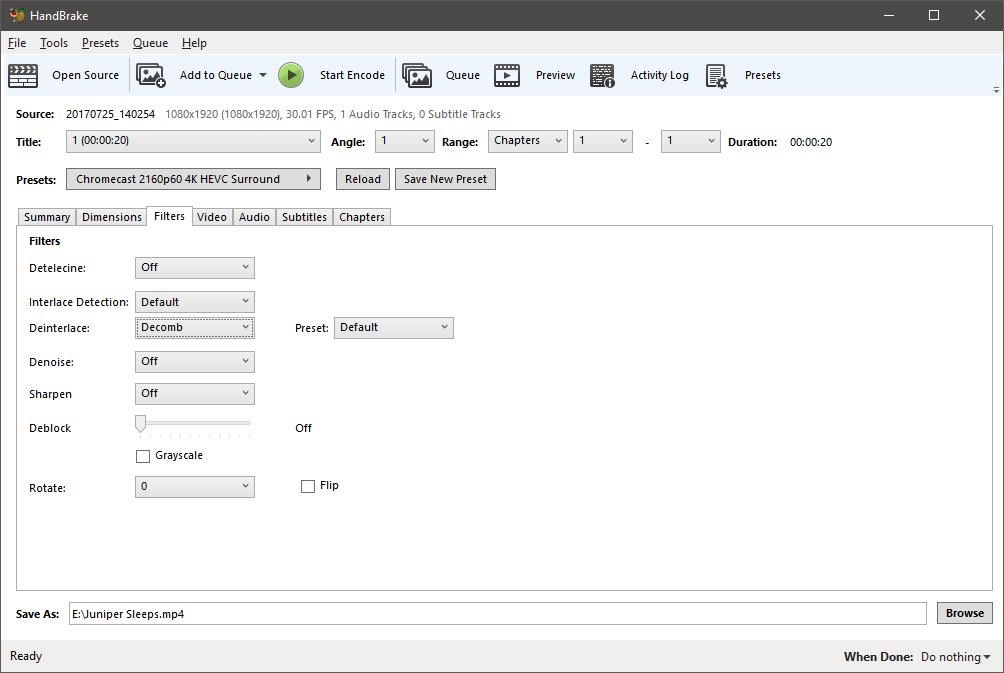
Task: Open the Title dropdown
Action: [193, 142]
